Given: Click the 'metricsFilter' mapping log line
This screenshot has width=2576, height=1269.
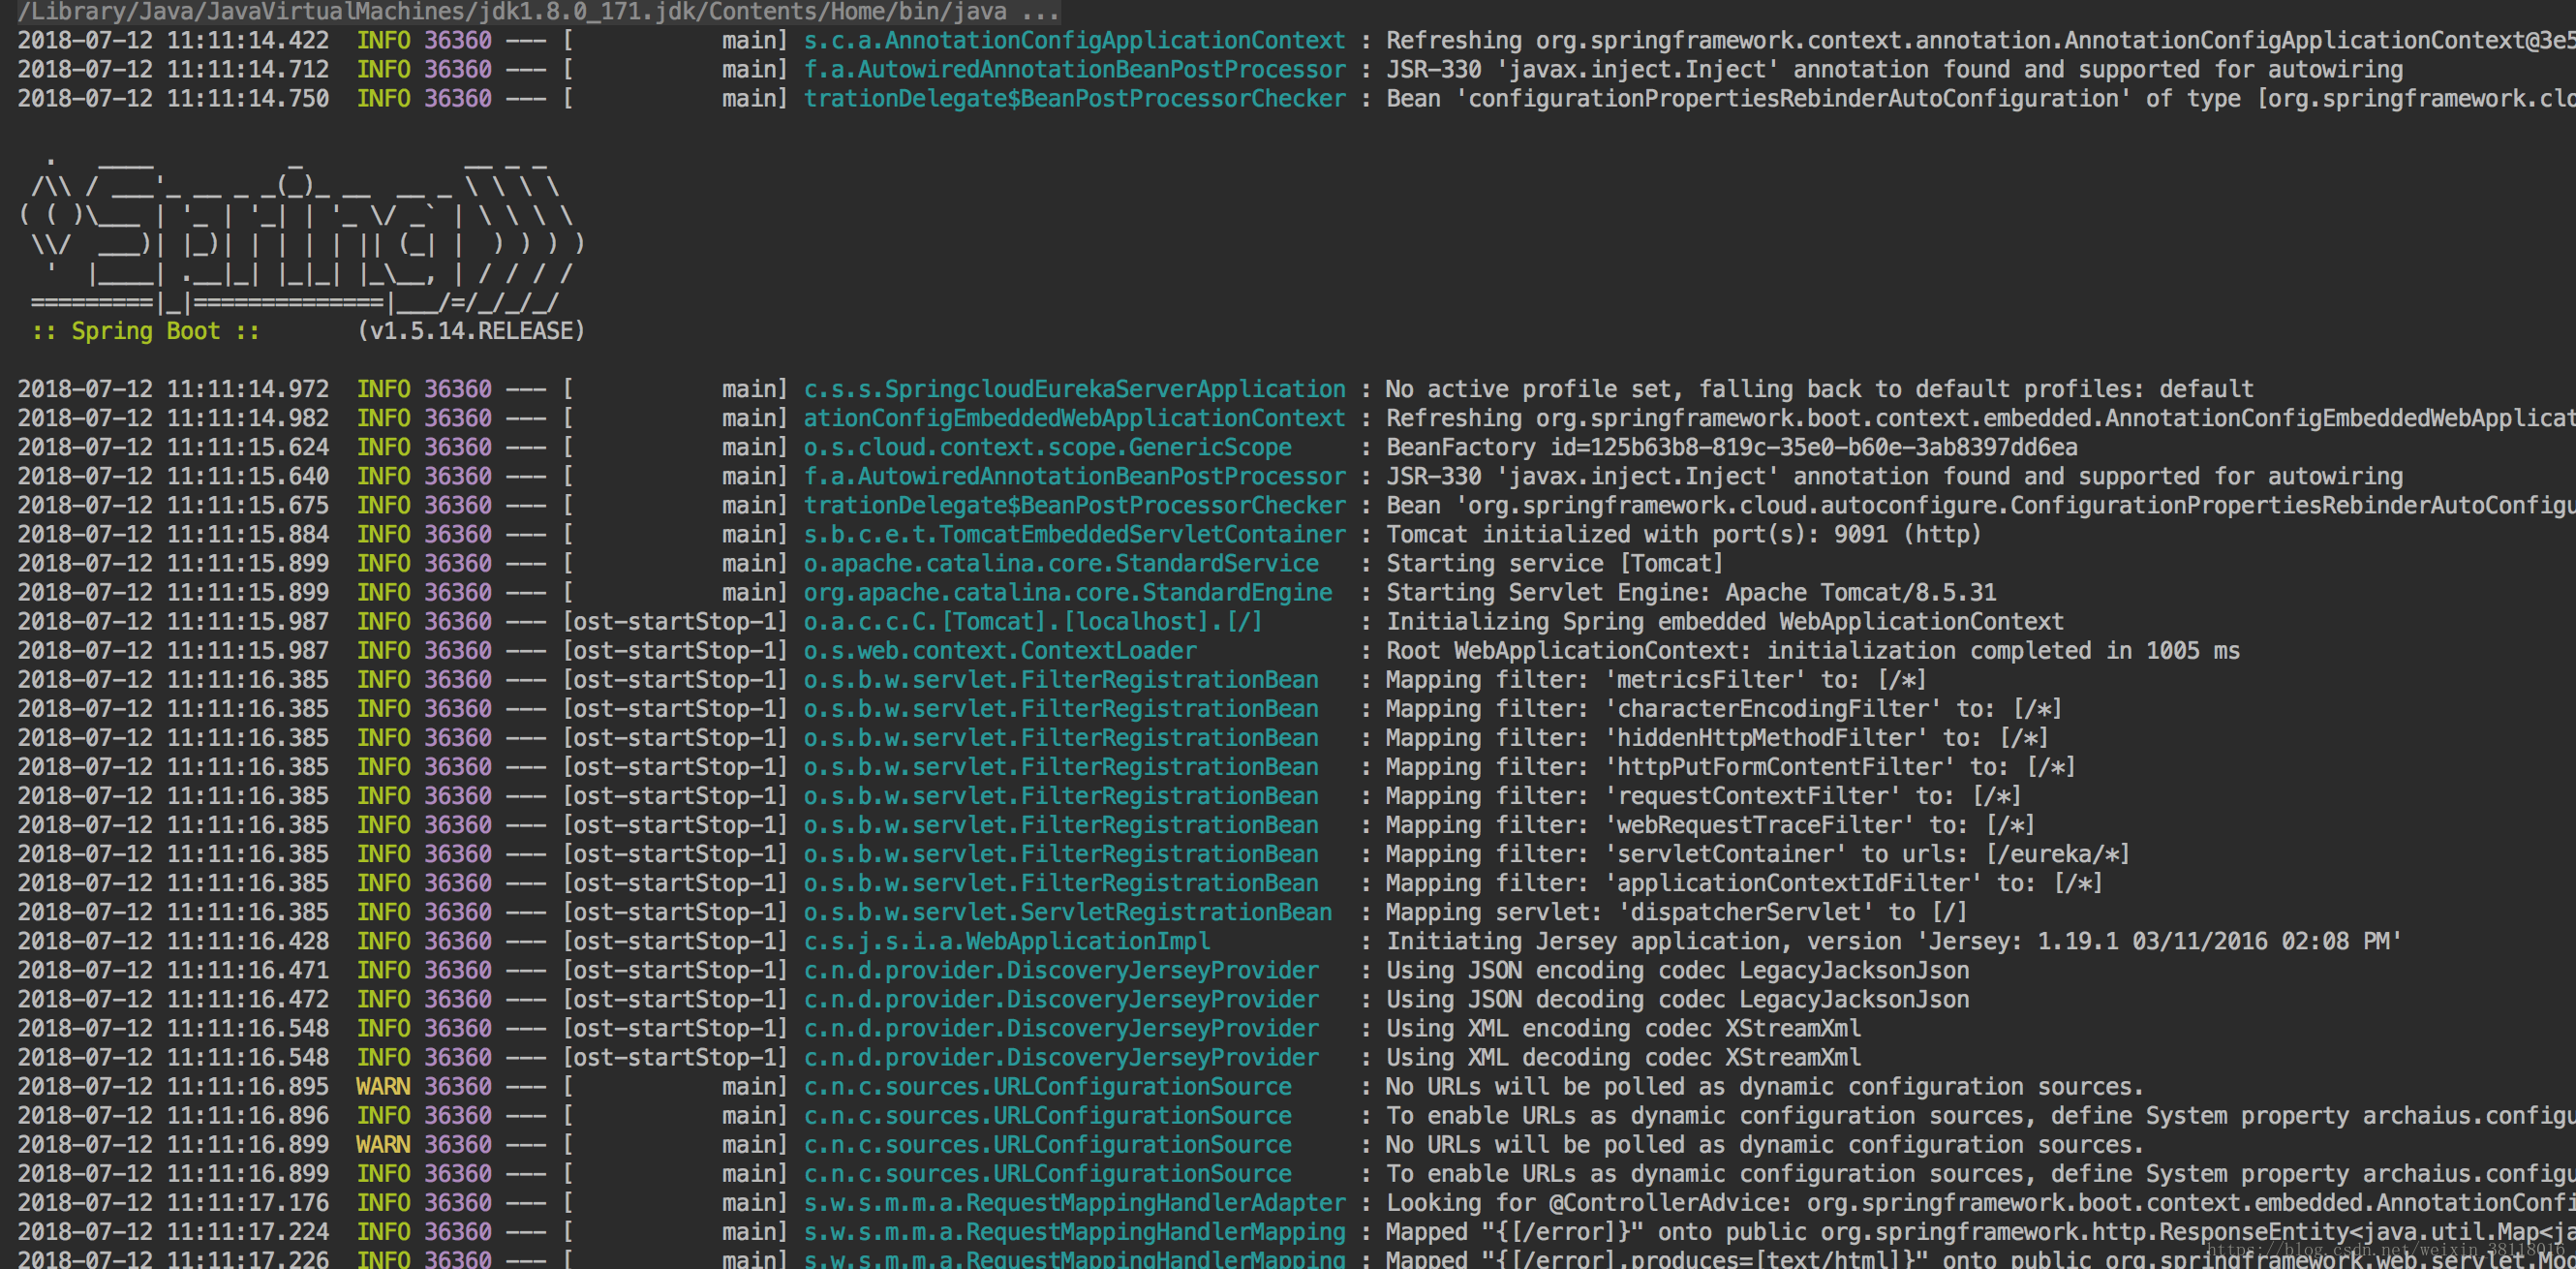Looking at the screenshot, I should pyautogui.click(x=1656, y=679).
